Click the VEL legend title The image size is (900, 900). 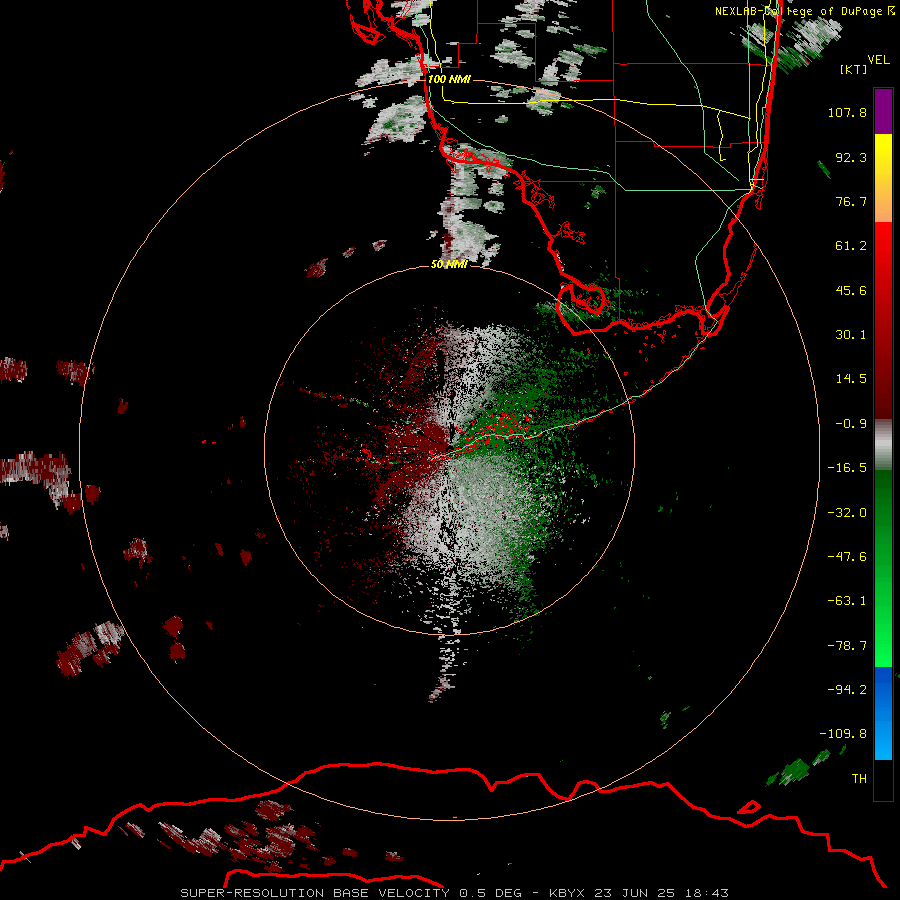click(x=878, y=60)
